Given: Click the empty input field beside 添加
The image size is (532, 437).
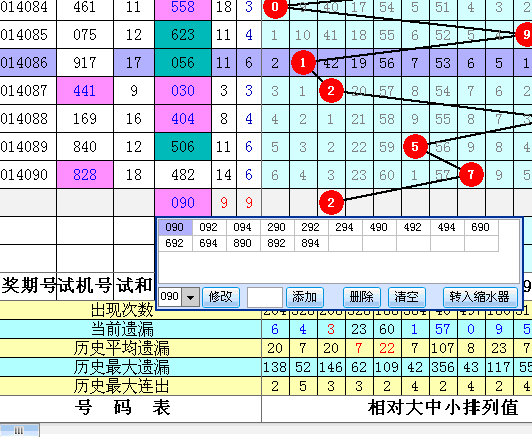Looking at the screenshot, I should tap(265, 297).
